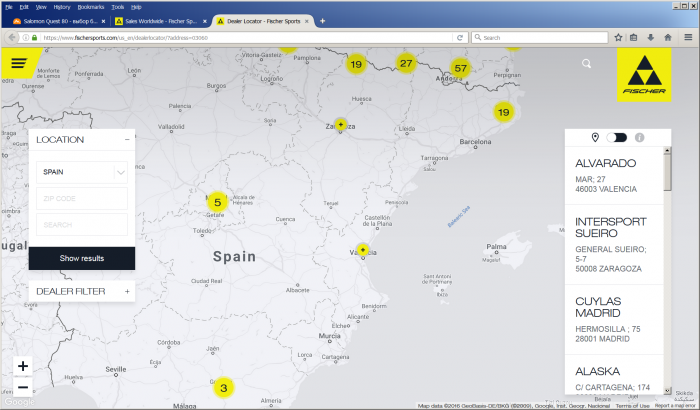Click the Report a map error link
700x410 pixels.
[x=675, y=406]
